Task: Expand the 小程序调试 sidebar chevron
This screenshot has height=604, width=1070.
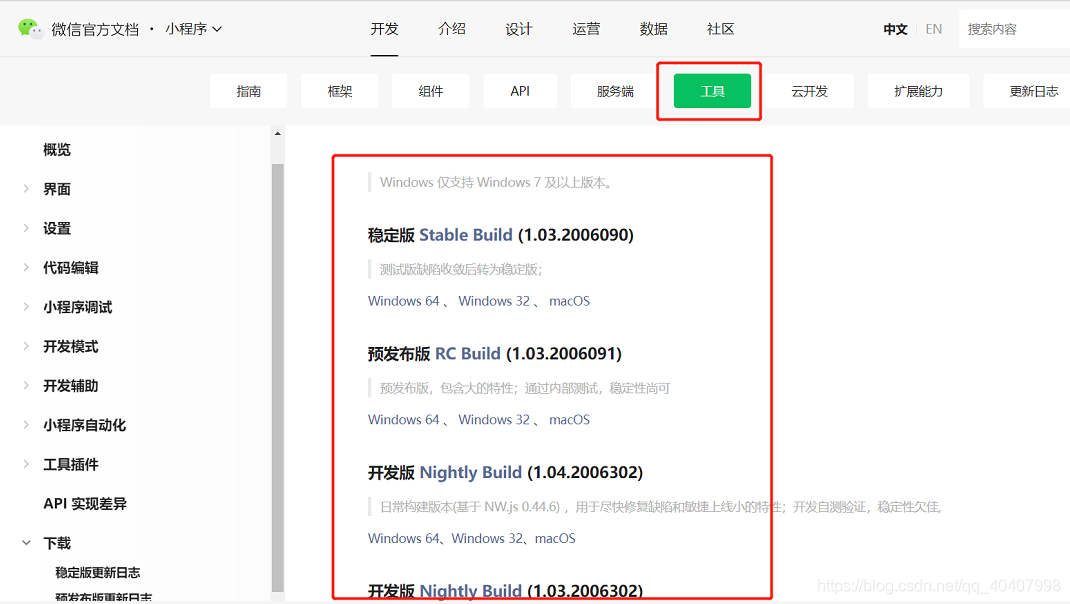Action: pyautogui.click(x=26, y=306)
